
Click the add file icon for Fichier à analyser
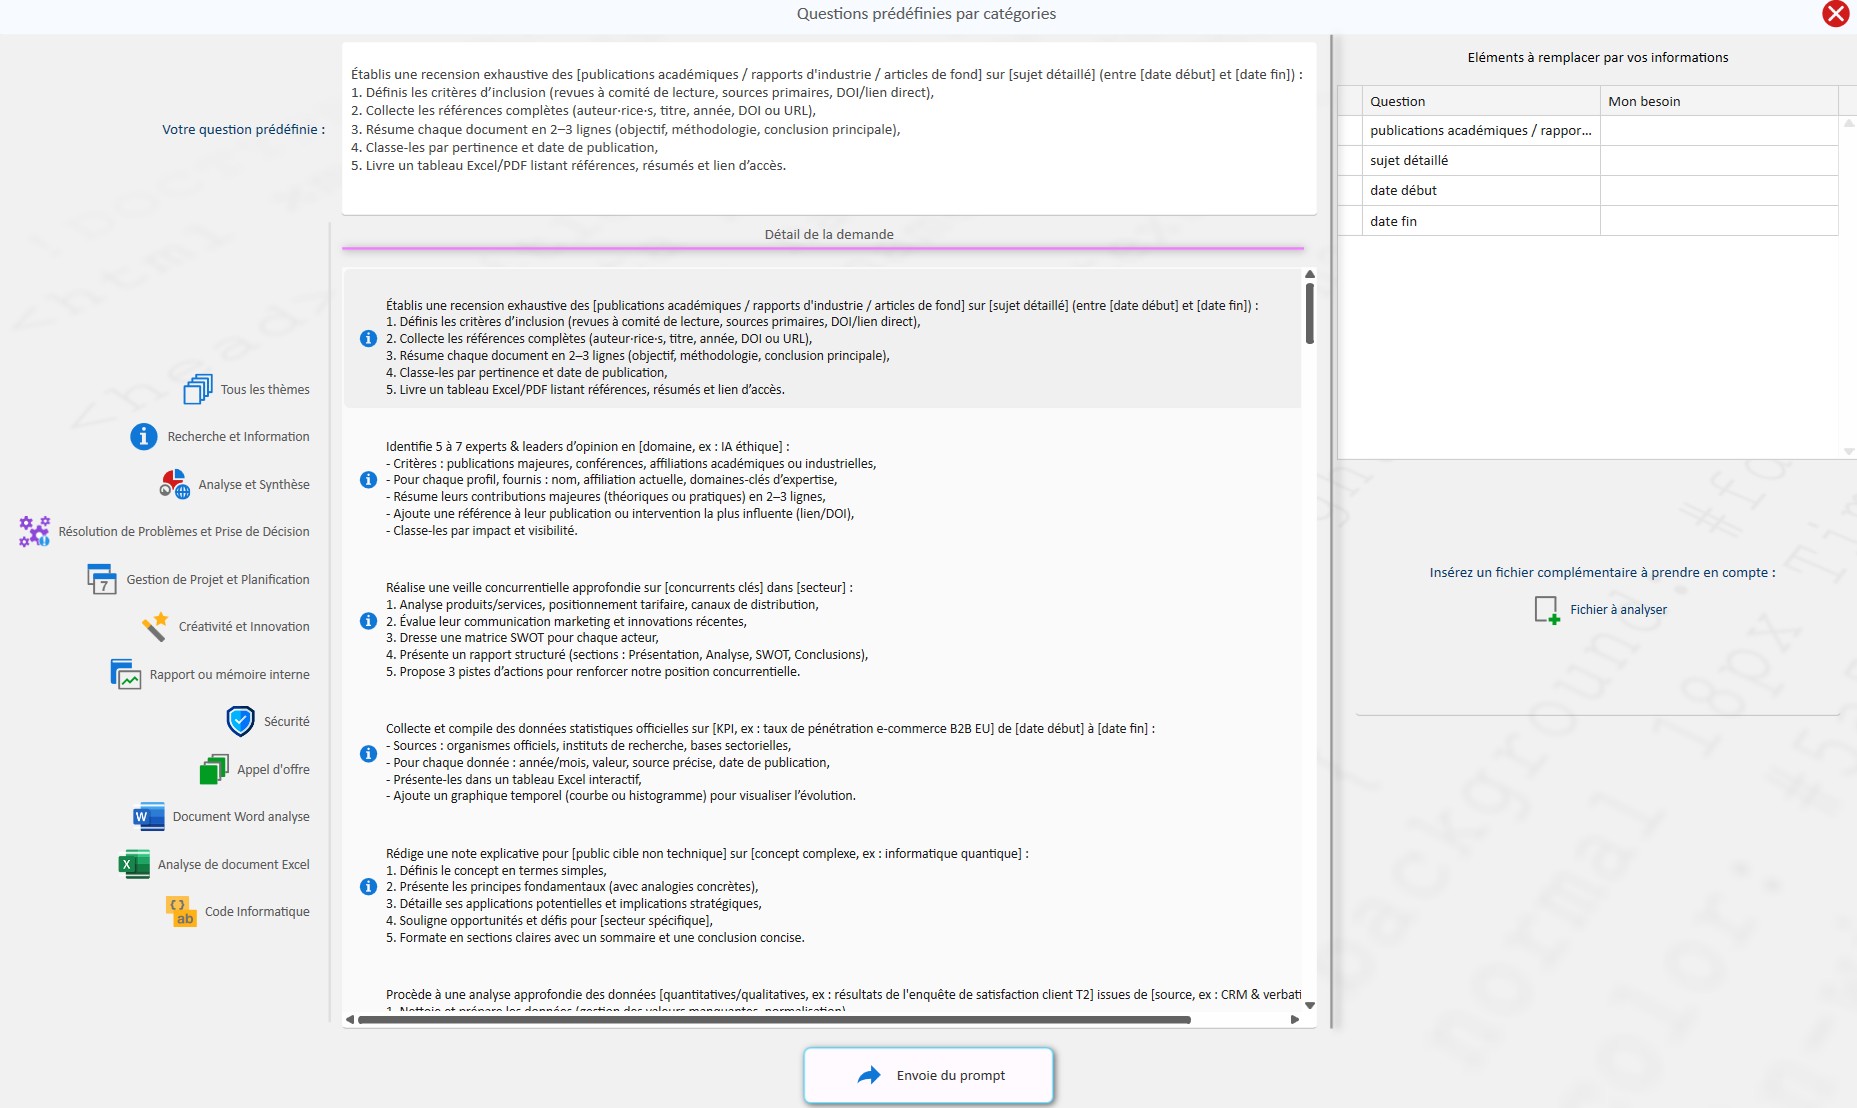pyautogui.click(x=1546, y=610)
